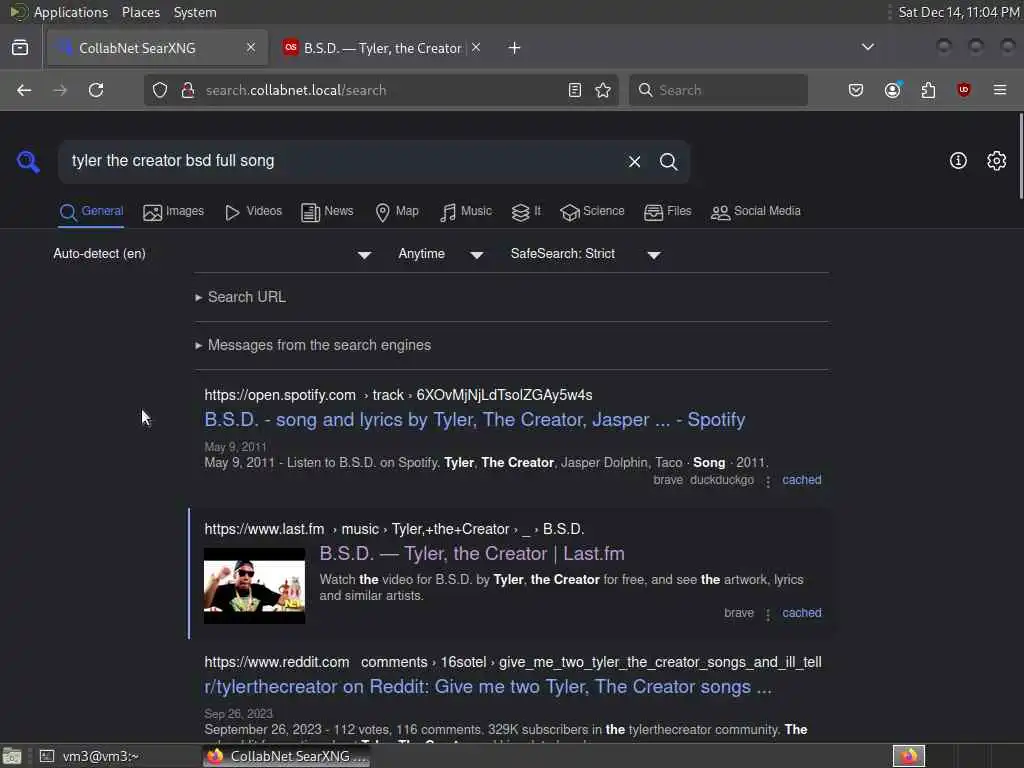Open the Auto-detect (en) language dropdown
Image resolution: width=1024 pixels, height=768 pixels.
[x=212, y=254]
